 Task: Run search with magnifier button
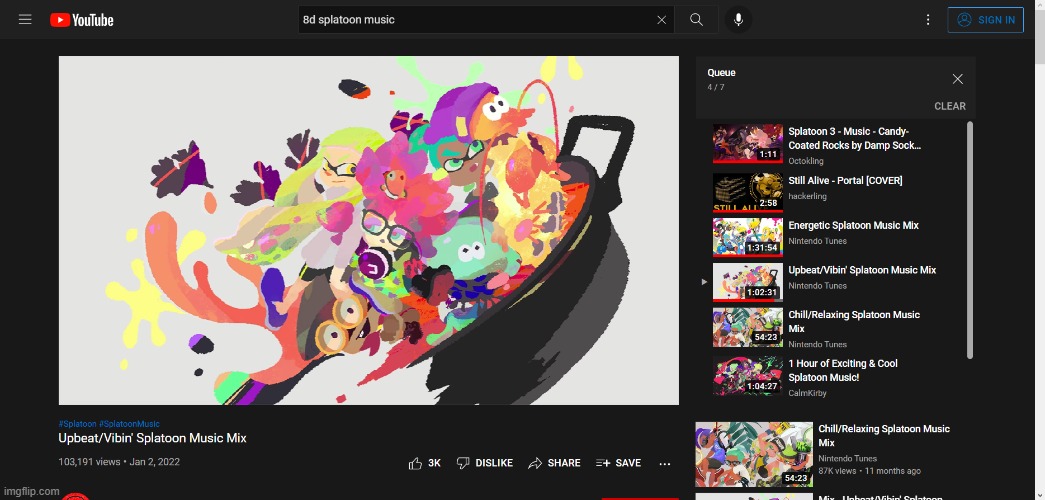click(696, 20)
